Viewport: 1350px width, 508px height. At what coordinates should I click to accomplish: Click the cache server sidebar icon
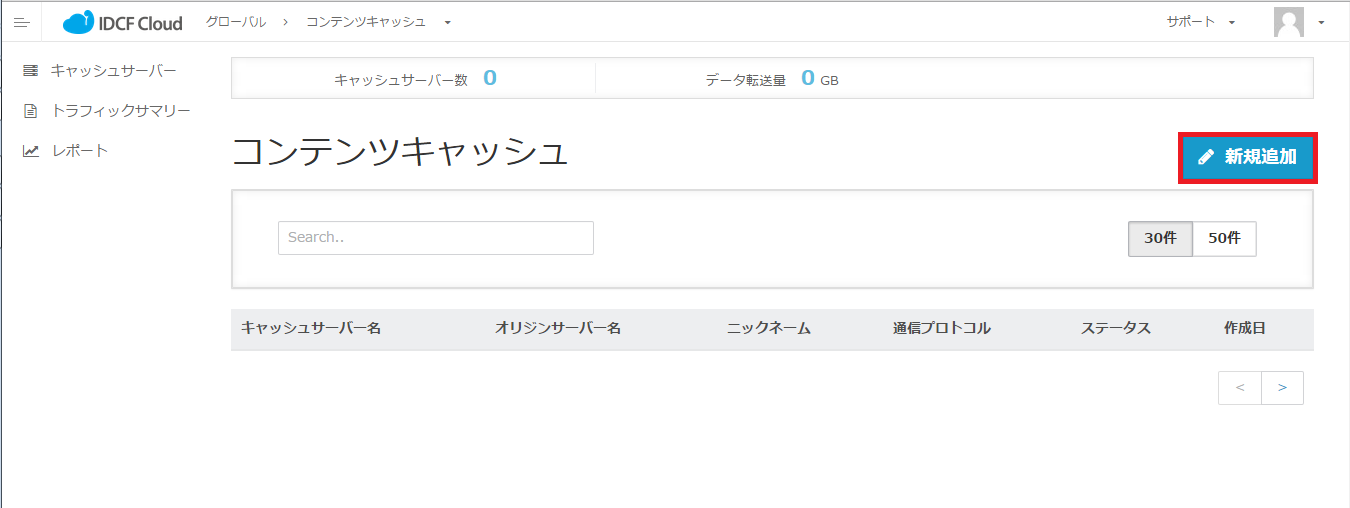30,70
